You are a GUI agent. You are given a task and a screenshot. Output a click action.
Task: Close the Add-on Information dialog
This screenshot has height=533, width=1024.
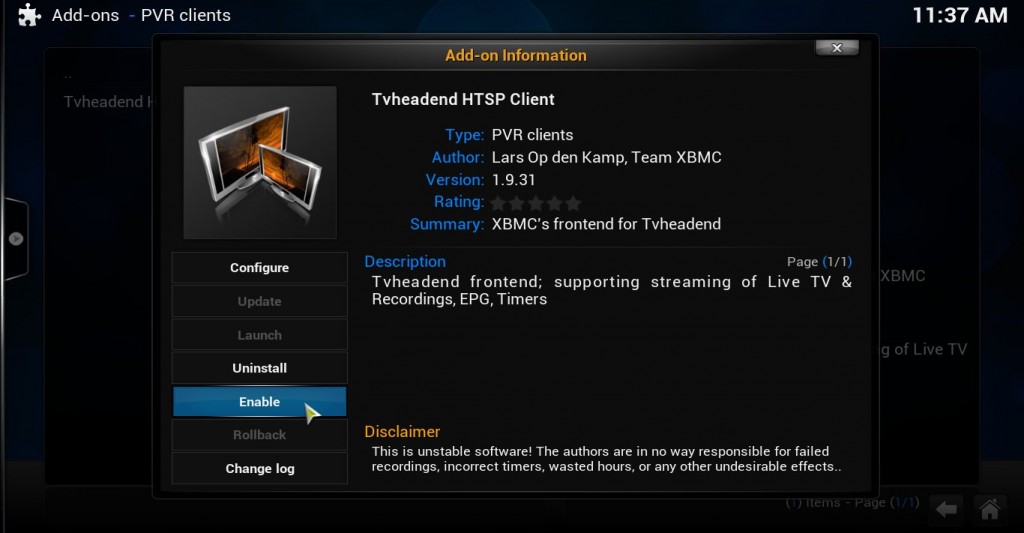(837, 48)
